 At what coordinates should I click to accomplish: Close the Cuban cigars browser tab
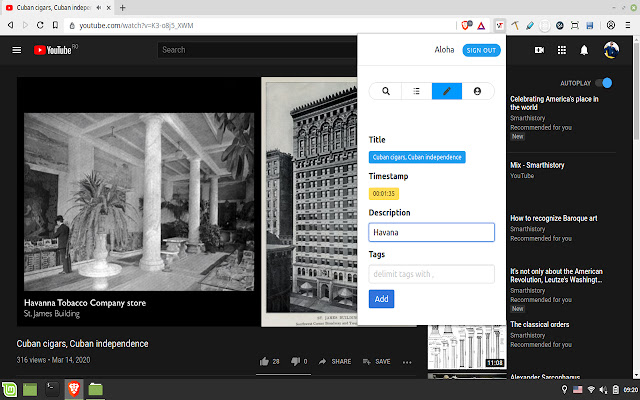coord(109,8)
